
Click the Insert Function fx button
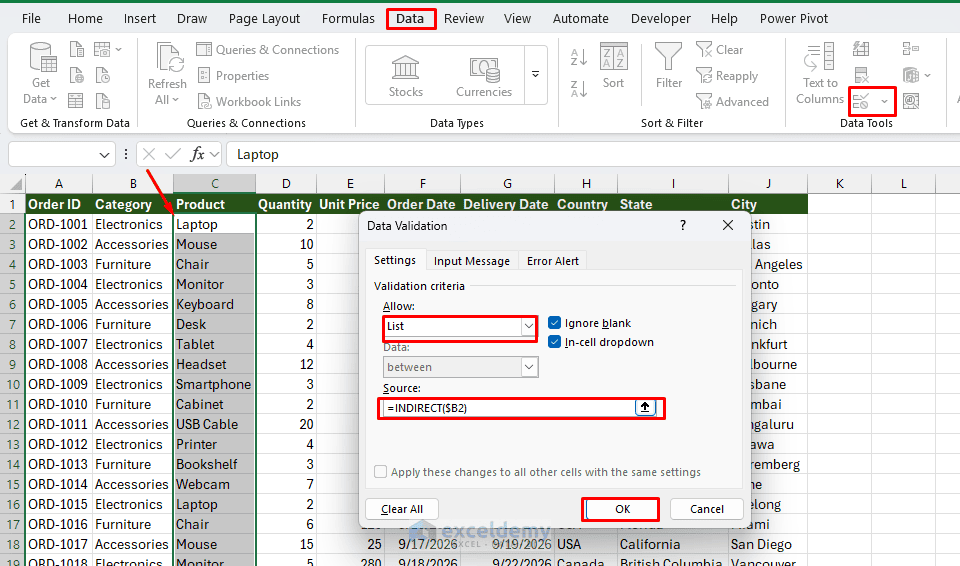[197, 154]
